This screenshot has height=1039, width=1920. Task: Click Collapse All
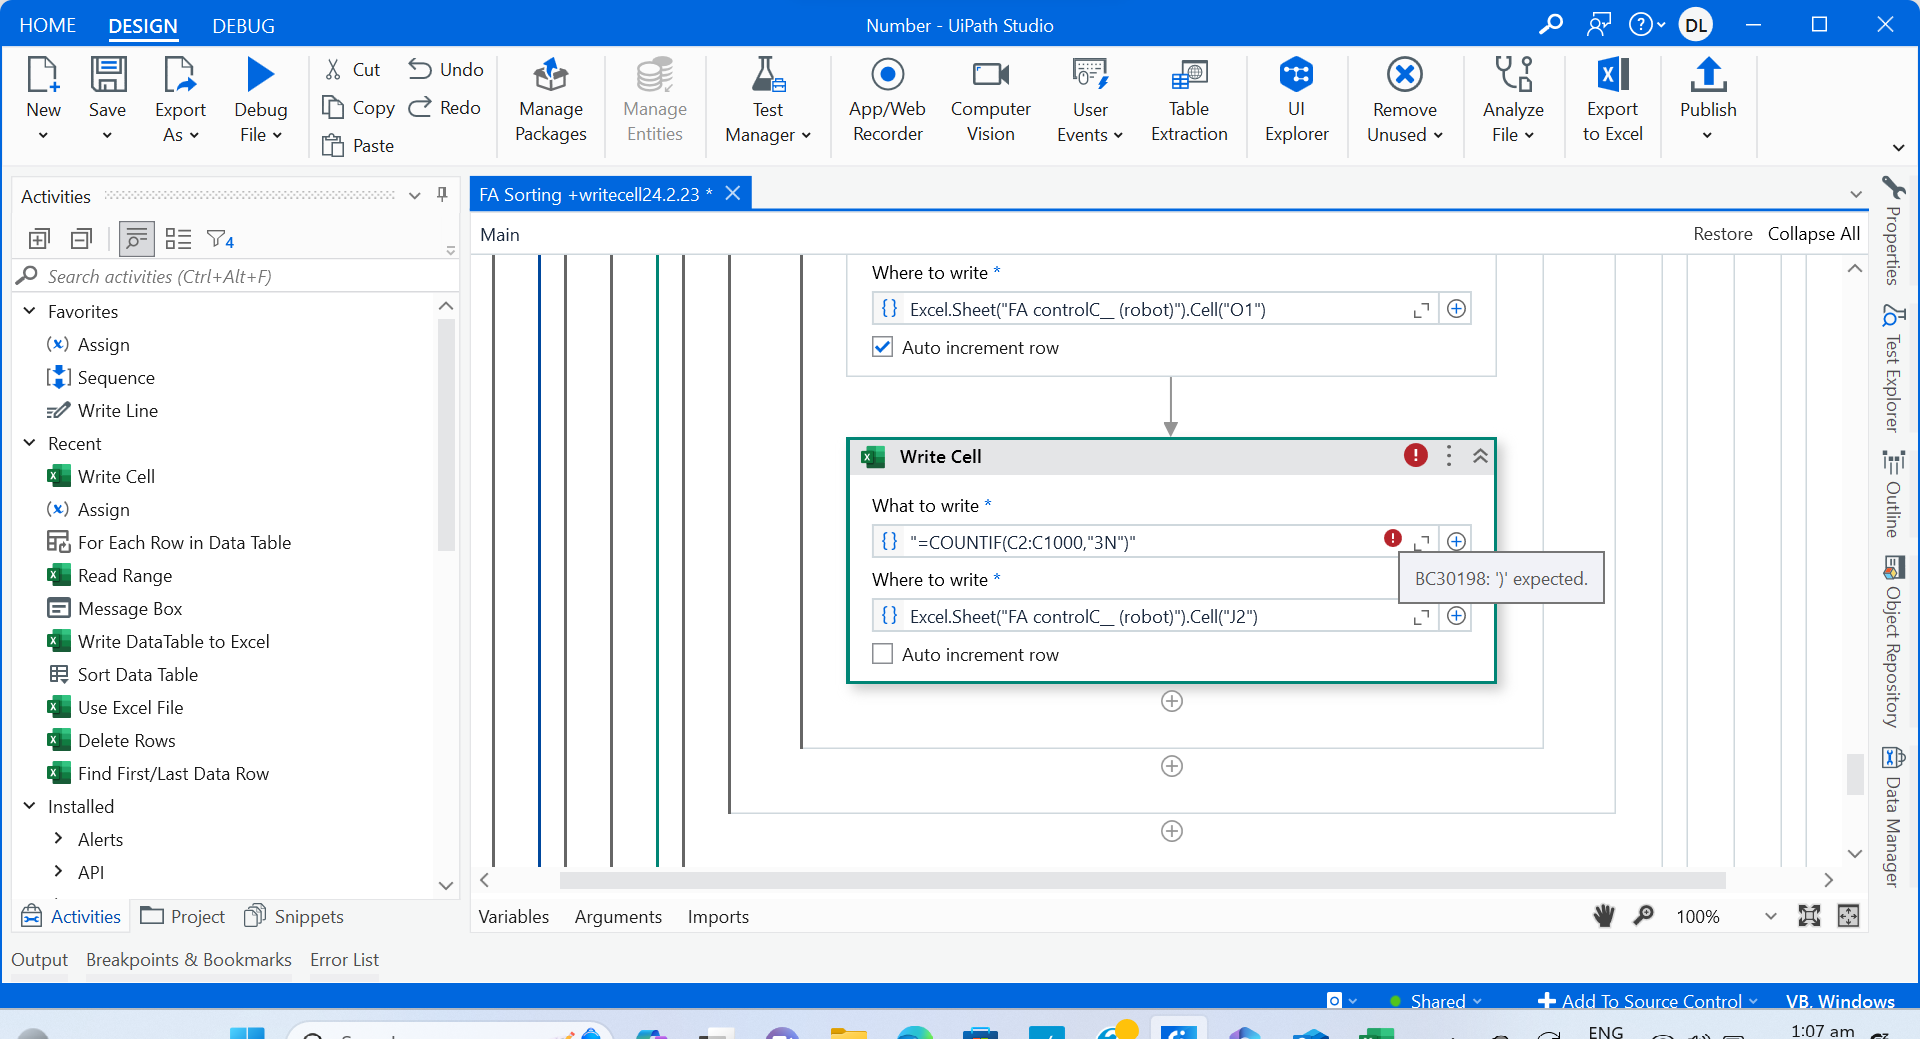click(x=1814, y=234)
